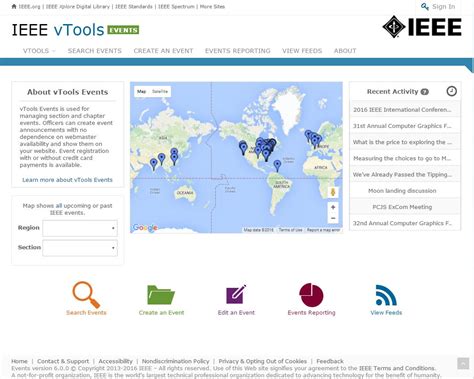
Task: Open SEARCH EVENTS in the navigation bar
Action: point(95,51)
